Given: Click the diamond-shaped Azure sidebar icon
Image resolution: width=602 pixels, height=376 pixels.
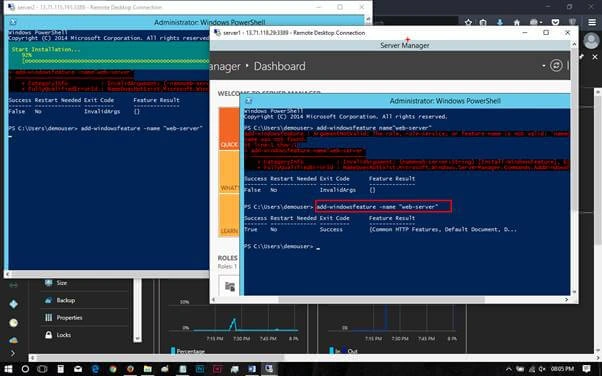Looking at the screenshot, I should pos(13,304).
